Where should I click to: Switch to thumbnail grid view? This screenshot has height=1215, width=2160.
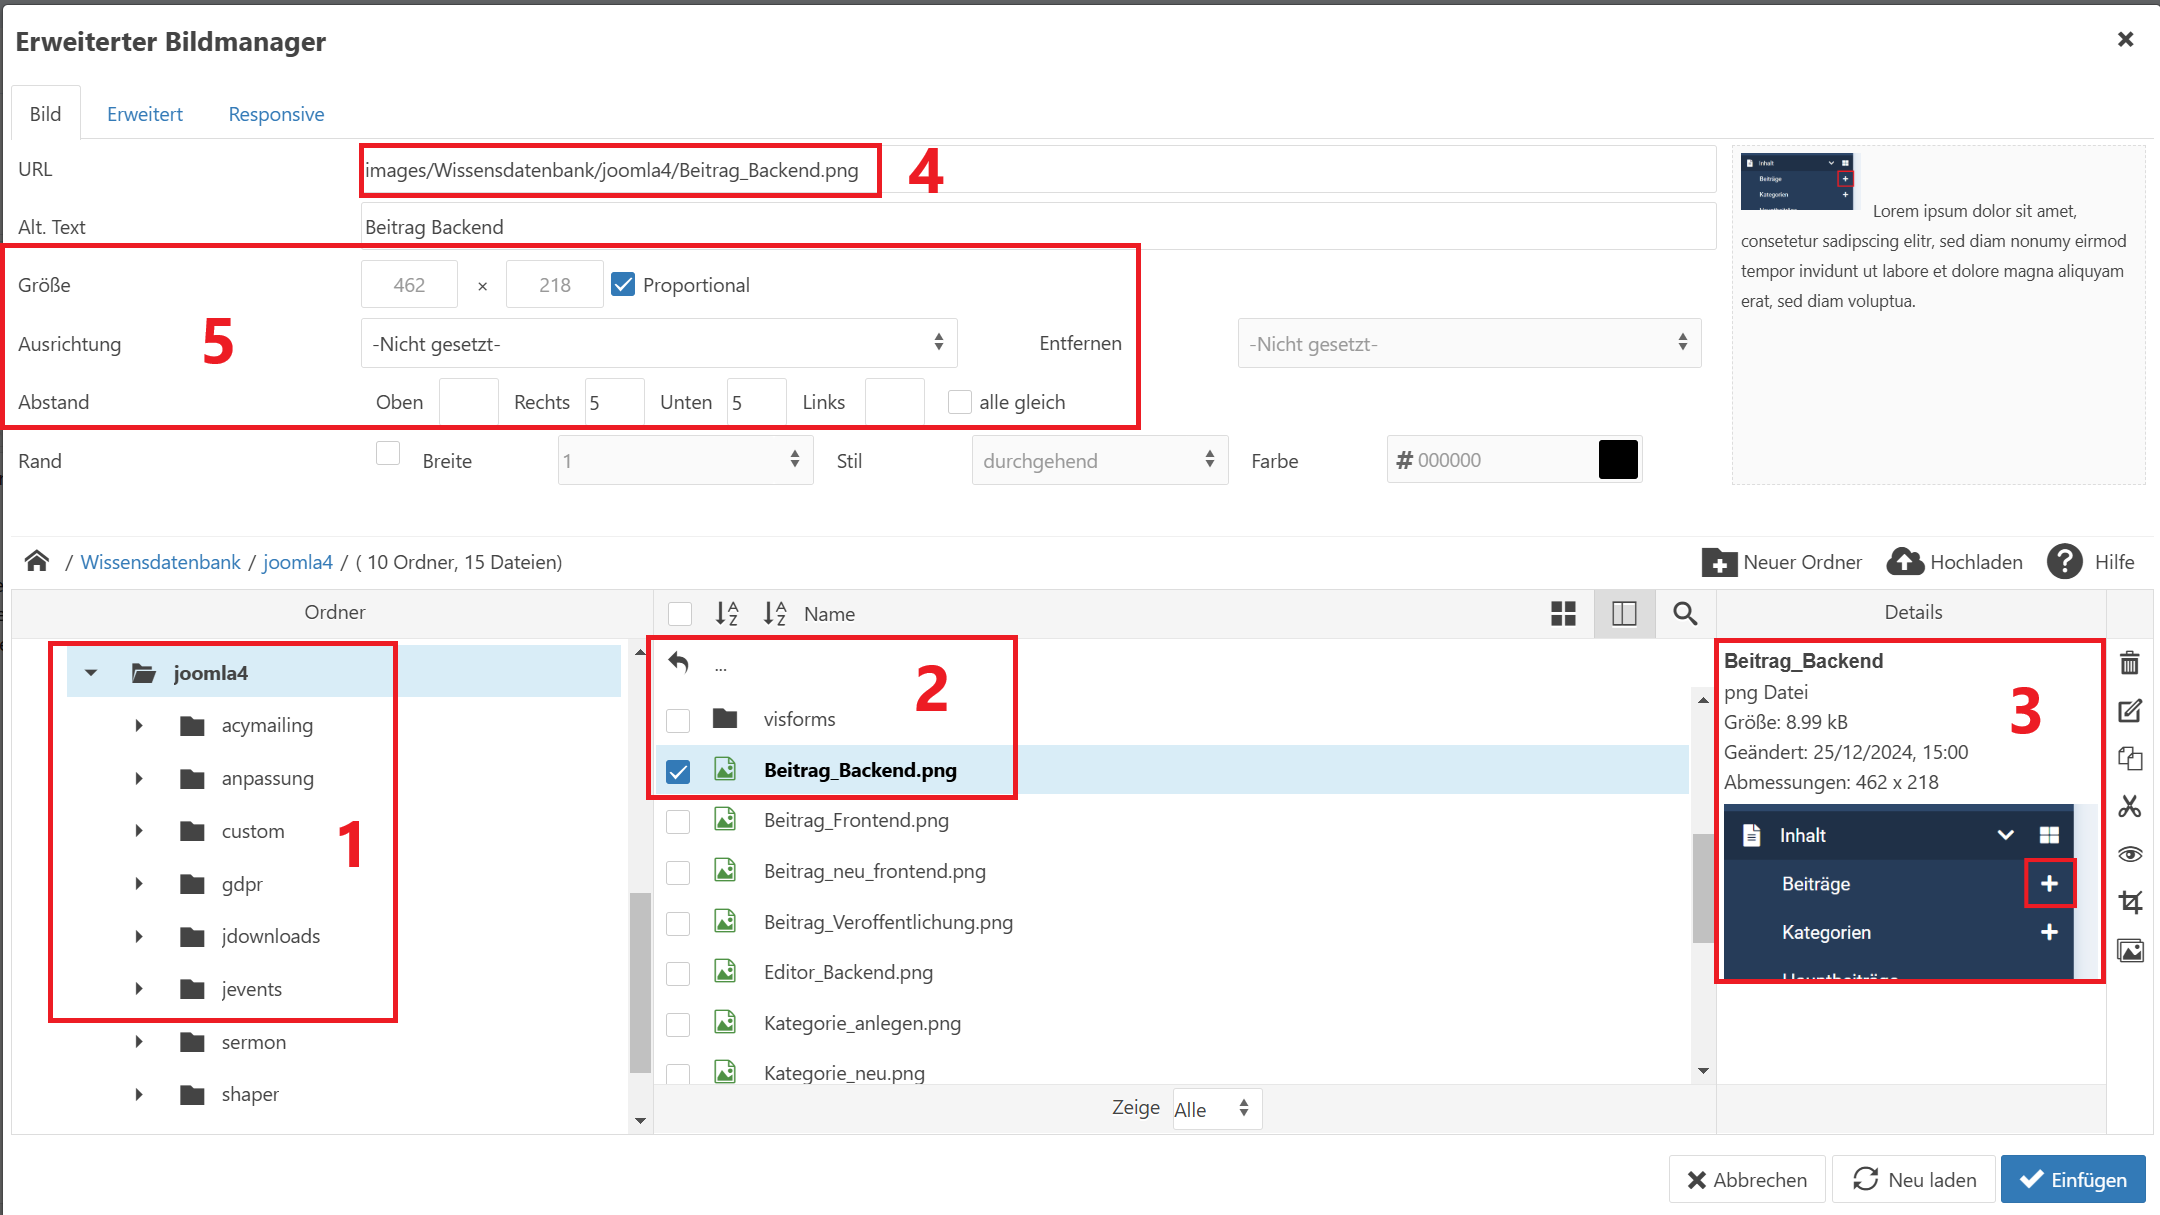pos(1563,613)
